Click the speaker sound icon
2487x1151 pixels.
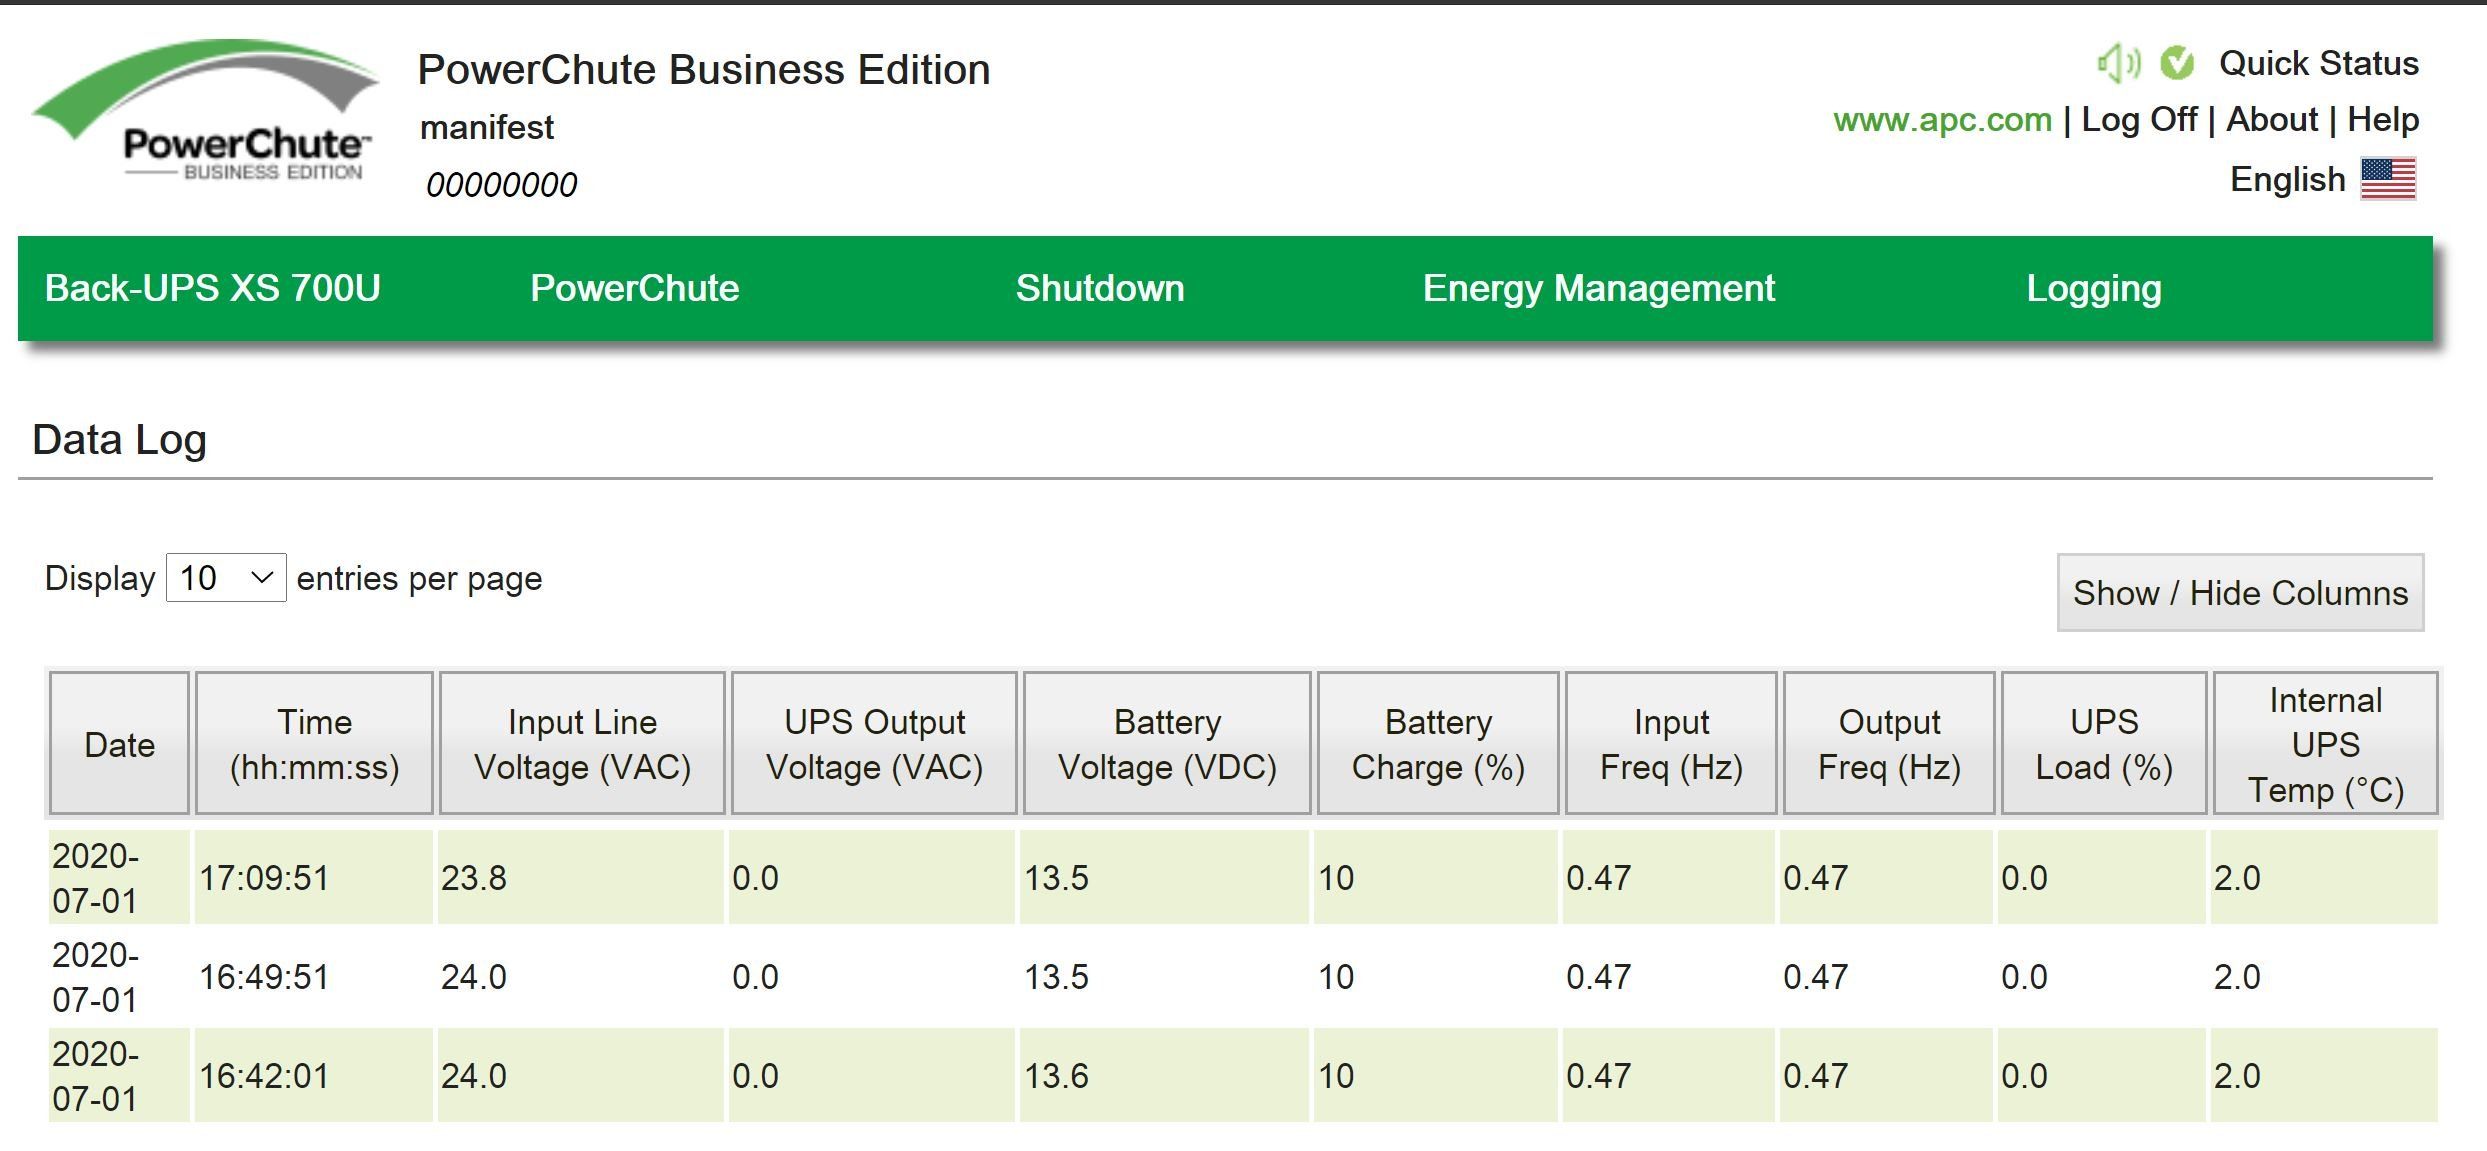pyautogui.click(x=2118, y=64)
